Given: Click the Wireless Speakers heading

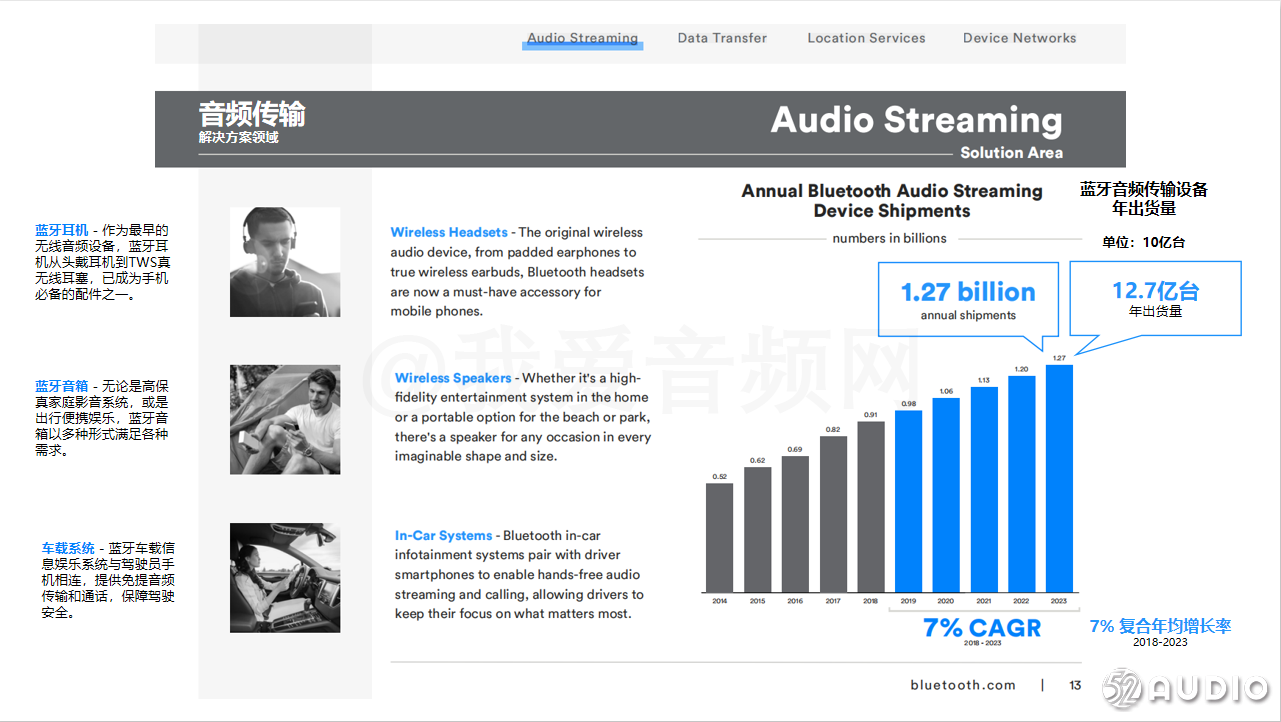Looking at the screenshot, I should tap(453, 378).
